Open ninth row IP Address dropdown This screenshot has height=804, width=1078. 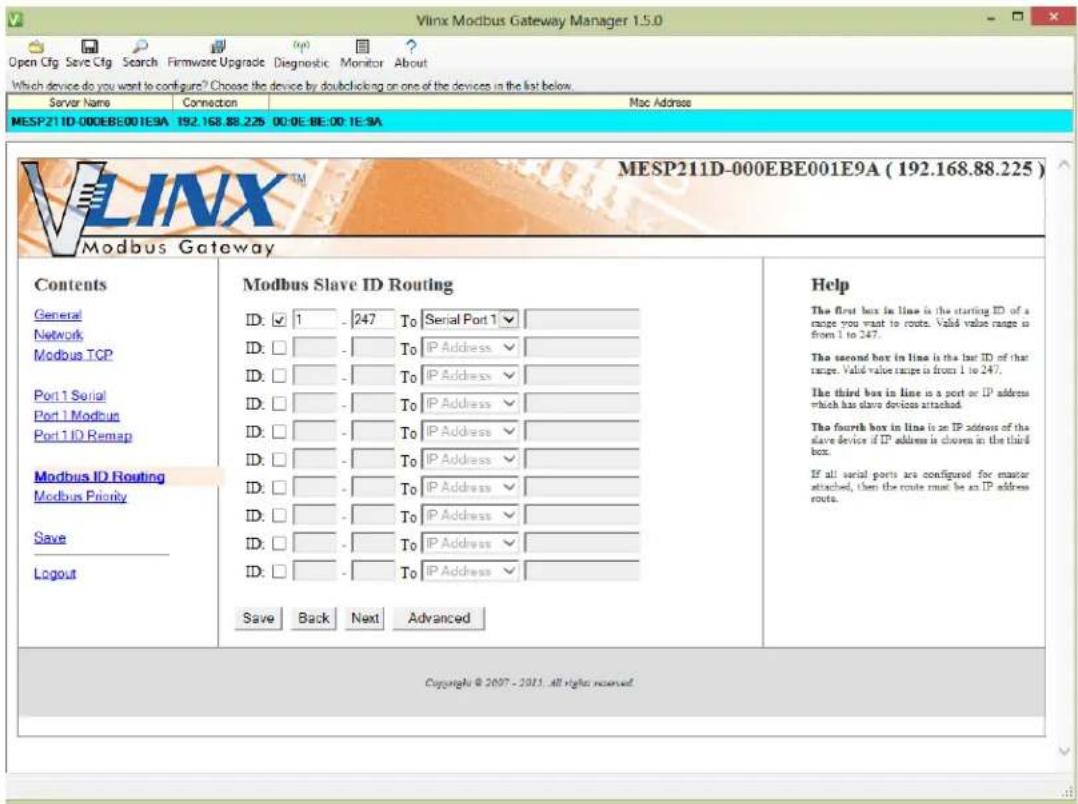point(470,543)
